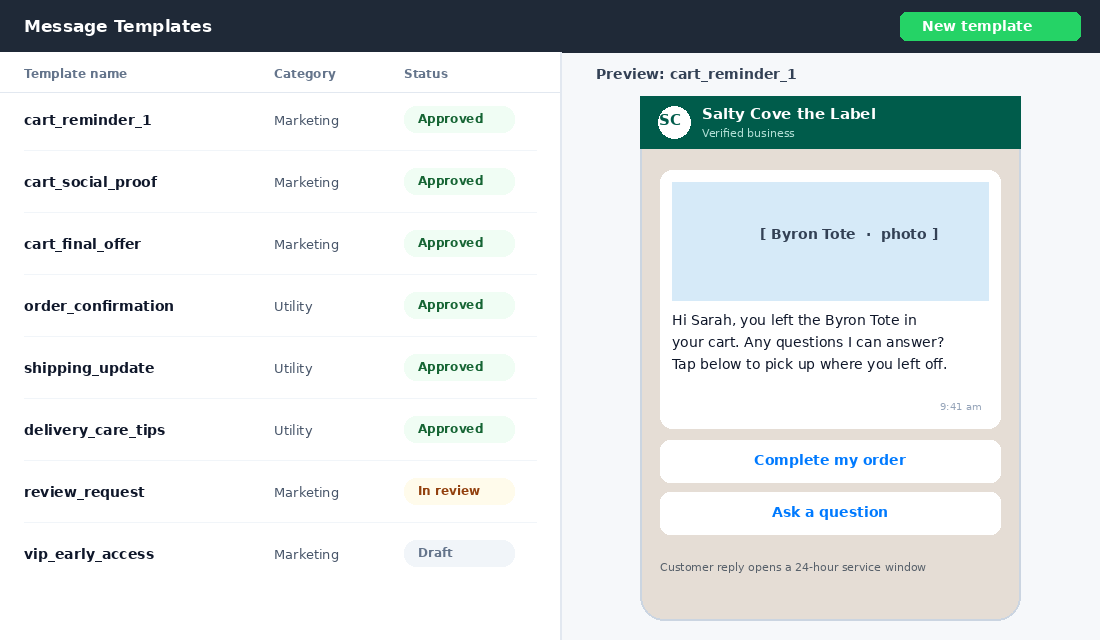Screen dimensions: 1100x640
Task: Click Utility category of shipping_update
Action: 293,368
